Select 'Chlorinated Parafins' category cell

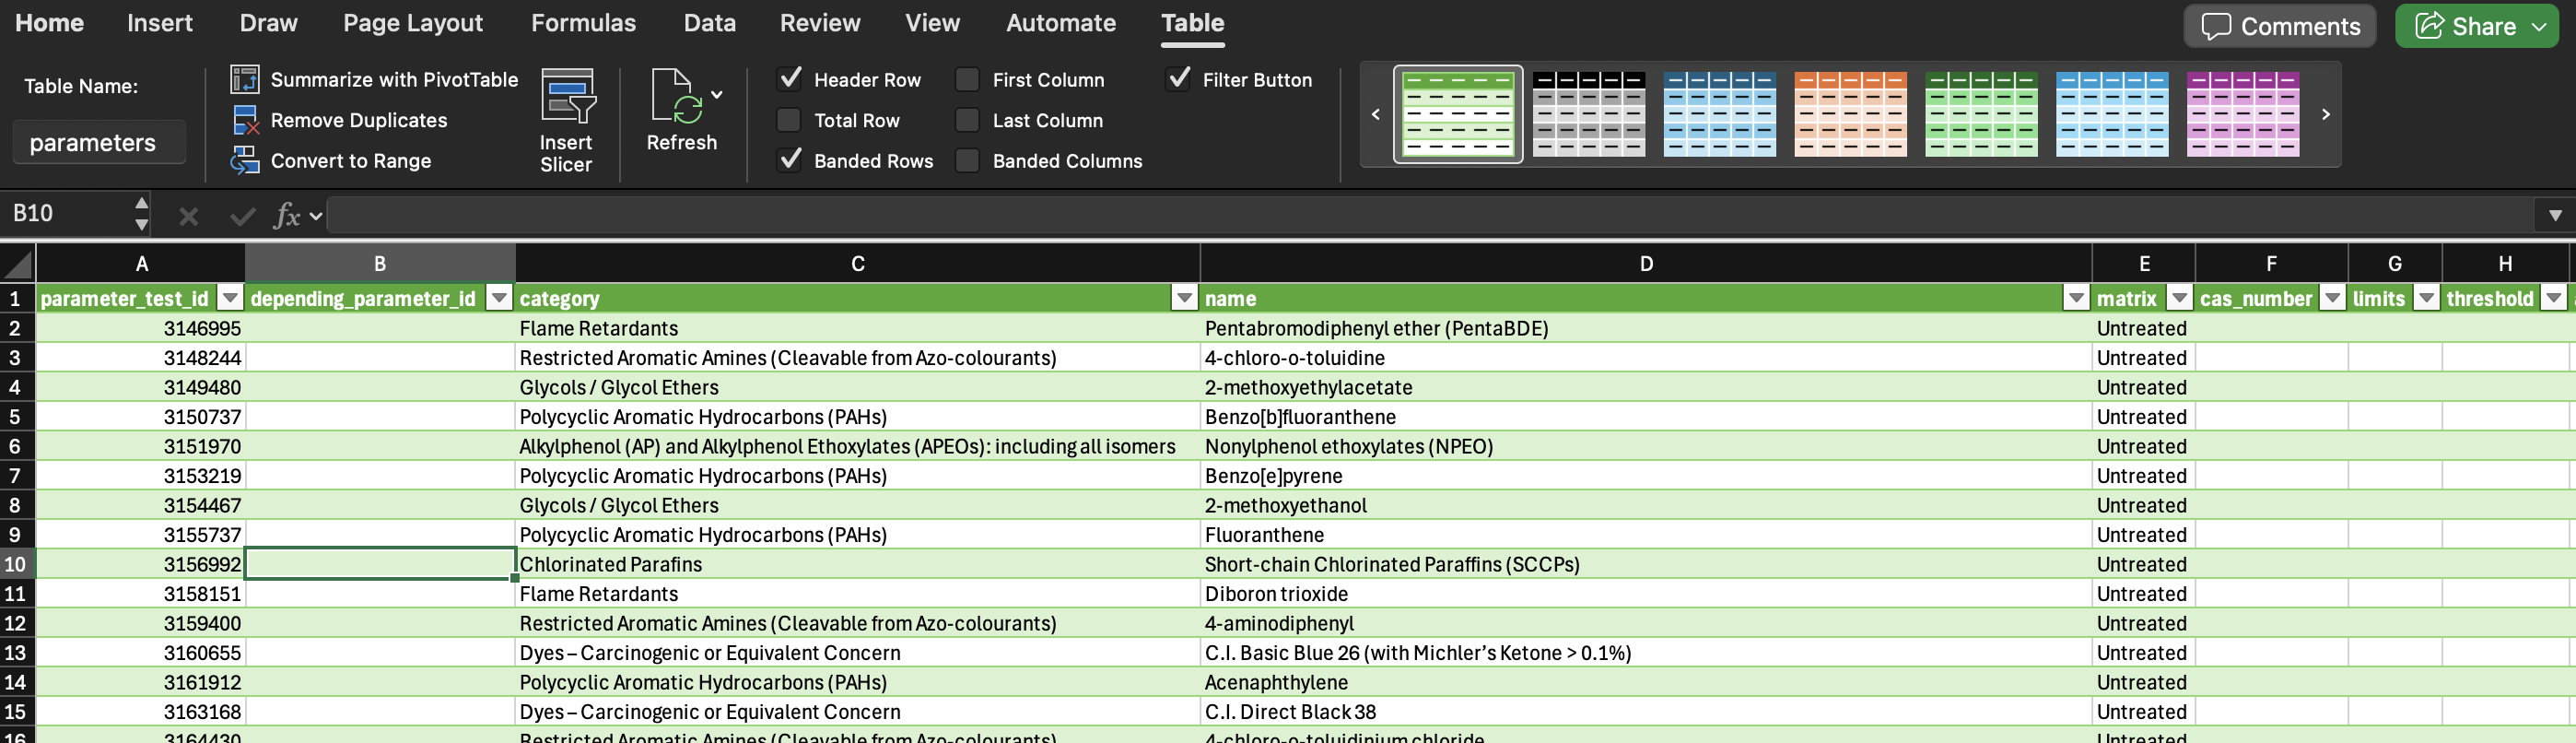pos(857,564)
